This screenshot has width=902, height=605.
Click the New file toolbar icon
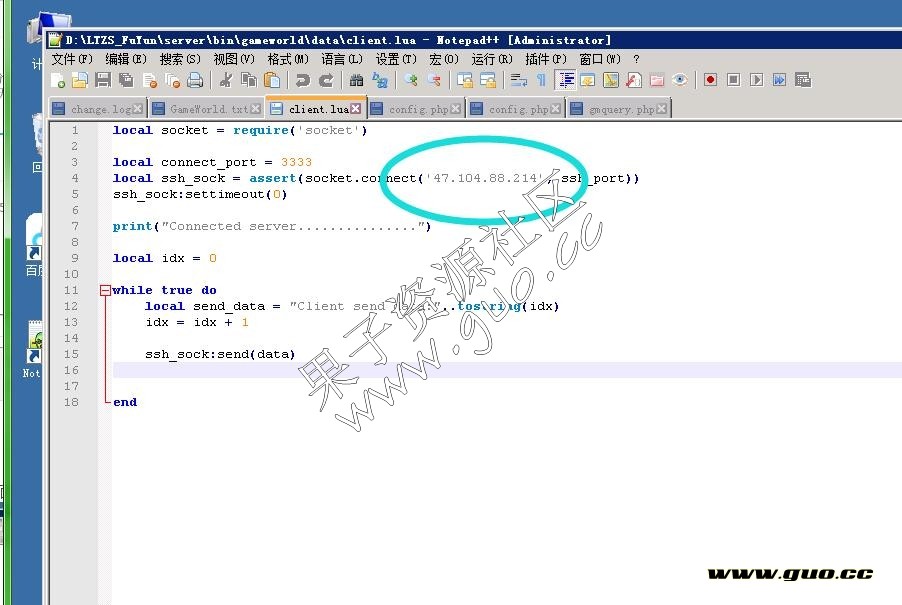point(58,80)
